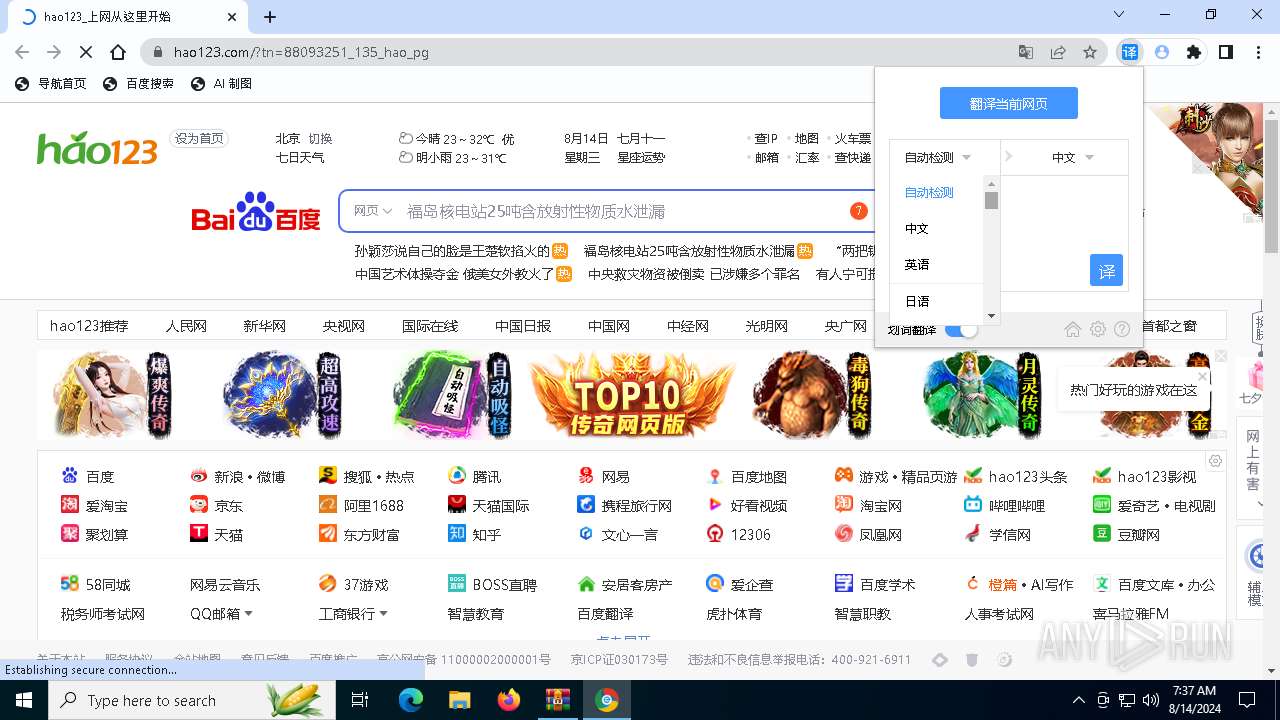The image size is (1280, 720).
Task: Close the 热门好玩的游戏在这 tooltip
Action: coord(1203,376)
